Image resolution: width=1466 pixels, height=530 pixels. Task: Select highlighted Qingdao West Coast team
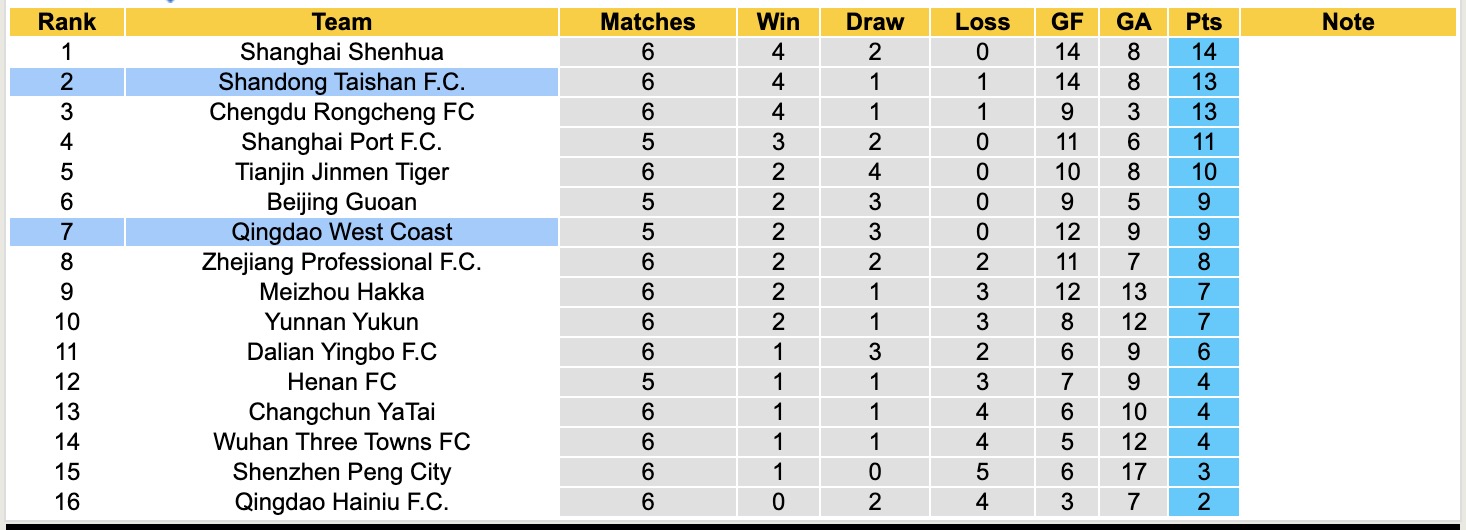pyautogui.click(x=341, y=232)
